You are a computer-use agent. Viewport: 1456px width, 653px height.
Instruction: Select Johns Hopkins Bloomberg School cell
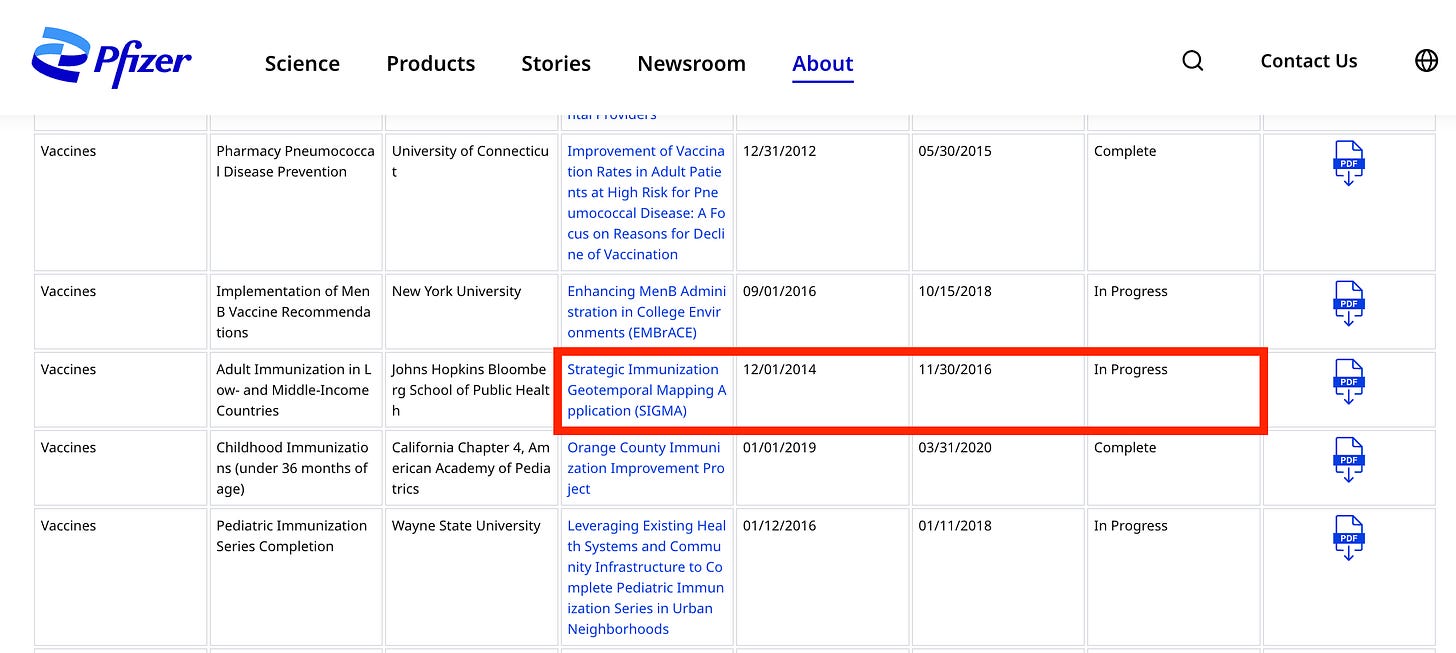(470, 389)
